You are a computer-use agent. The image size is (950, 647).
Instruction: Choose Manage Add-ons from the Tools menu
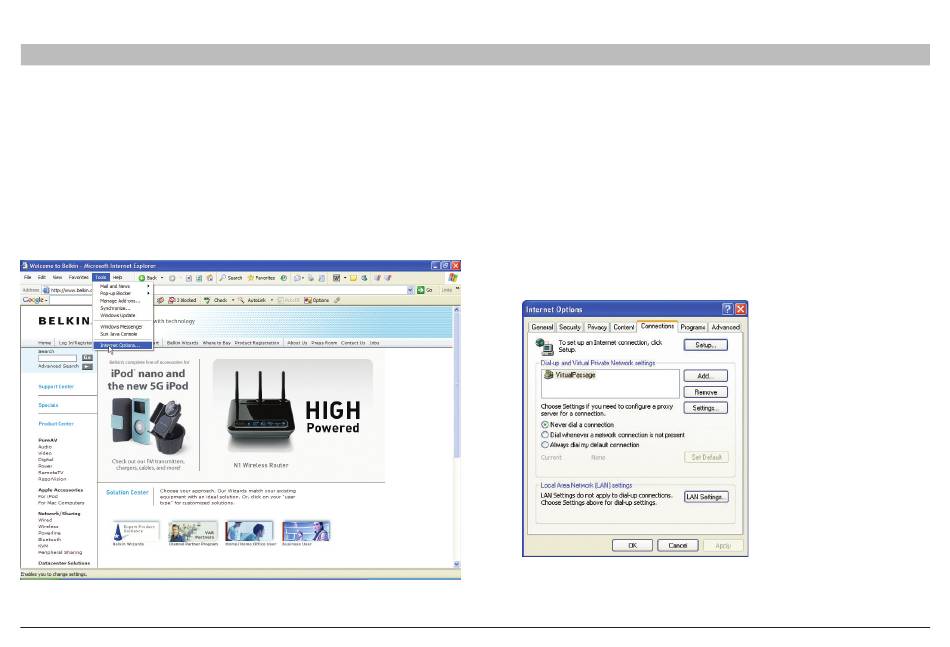123,301
